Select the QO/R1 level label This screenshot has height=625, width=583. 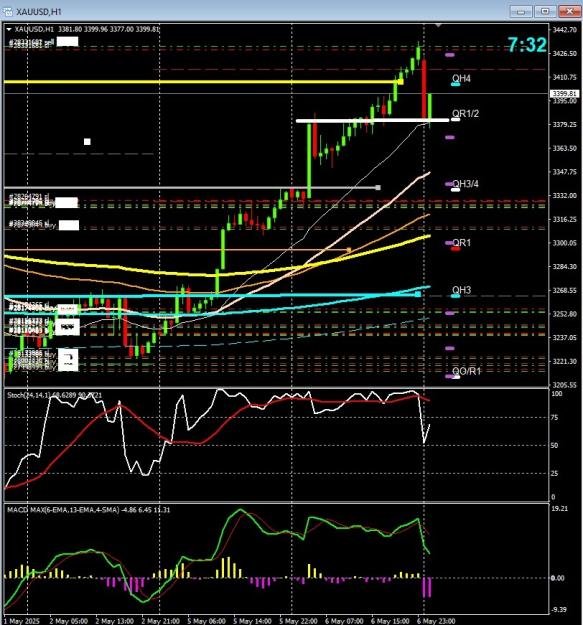[x=466, y=371]
